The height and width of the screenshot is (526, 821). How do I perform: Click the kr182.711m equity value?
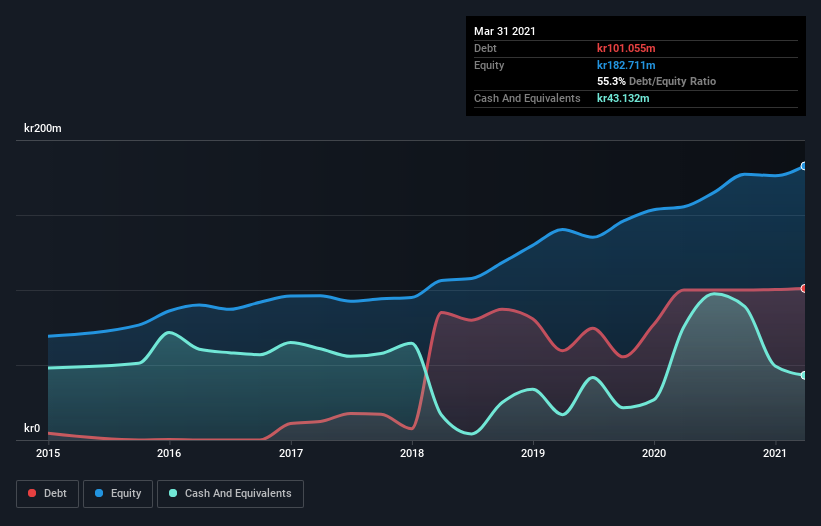[x=626, y=65]
